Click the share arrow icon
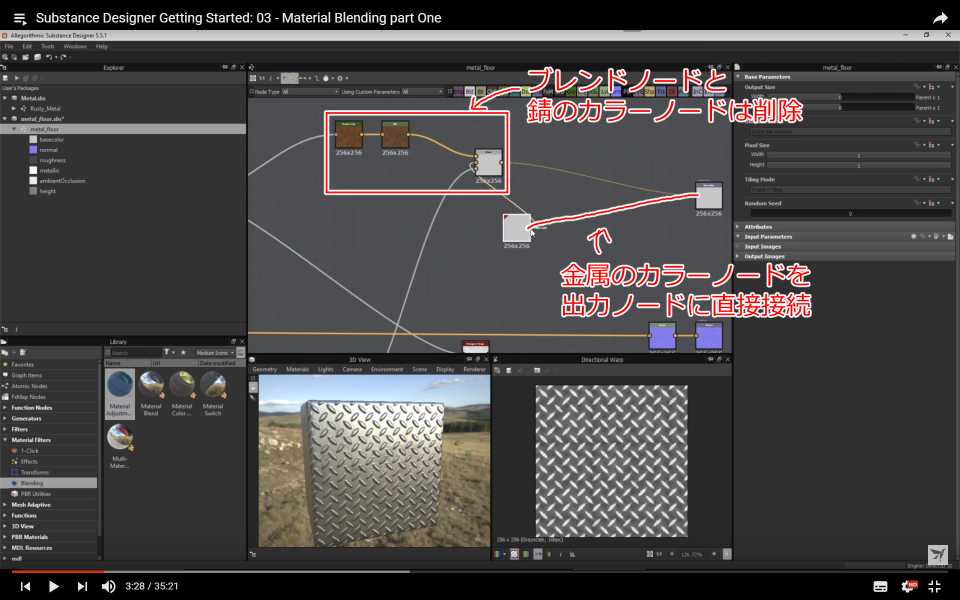Image resolution: width=960 pixels, height=600 pixels. (940, 18)
